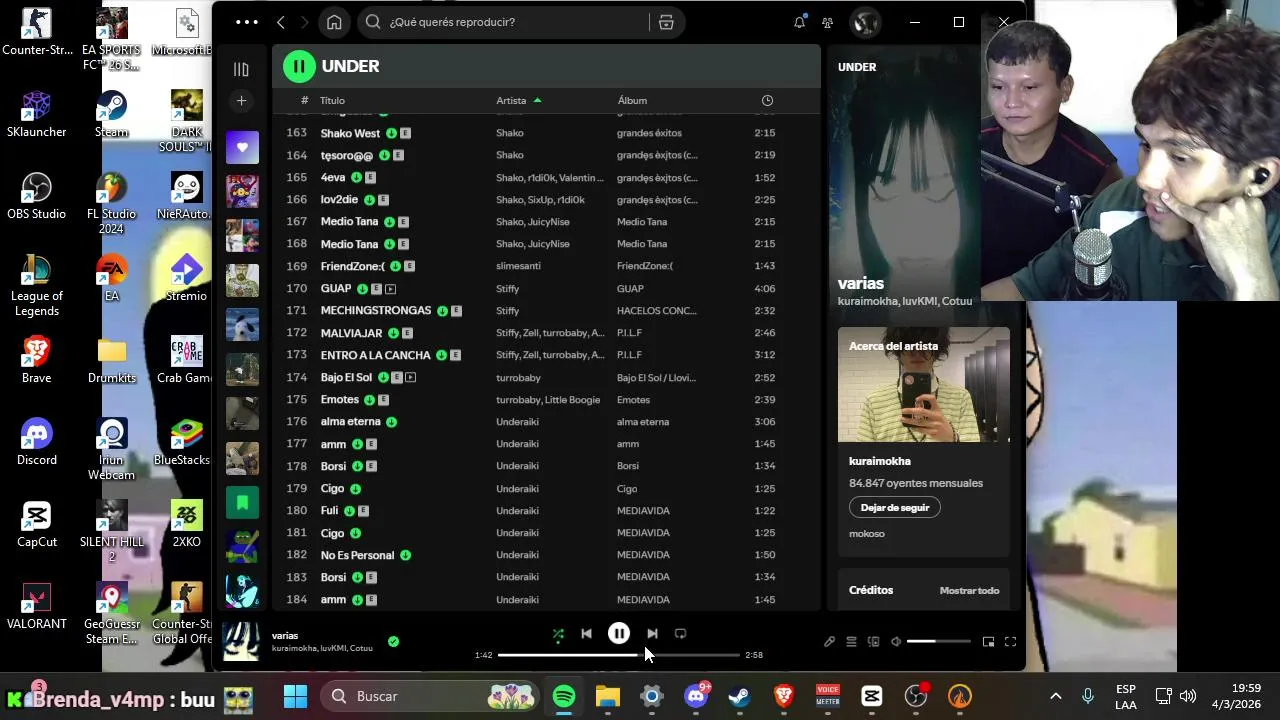Sort by the Título column
Screen dimensions: 1280x720
tap(332, 100)
